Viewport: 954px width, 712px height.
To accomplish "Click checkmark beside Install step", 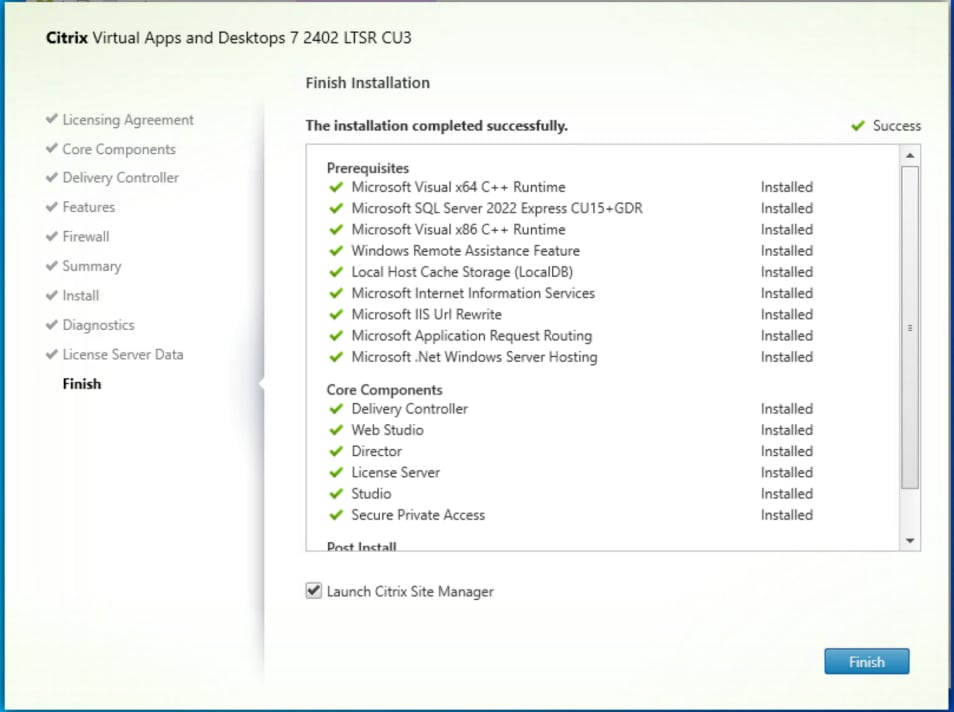I will [x=52, y=295].
